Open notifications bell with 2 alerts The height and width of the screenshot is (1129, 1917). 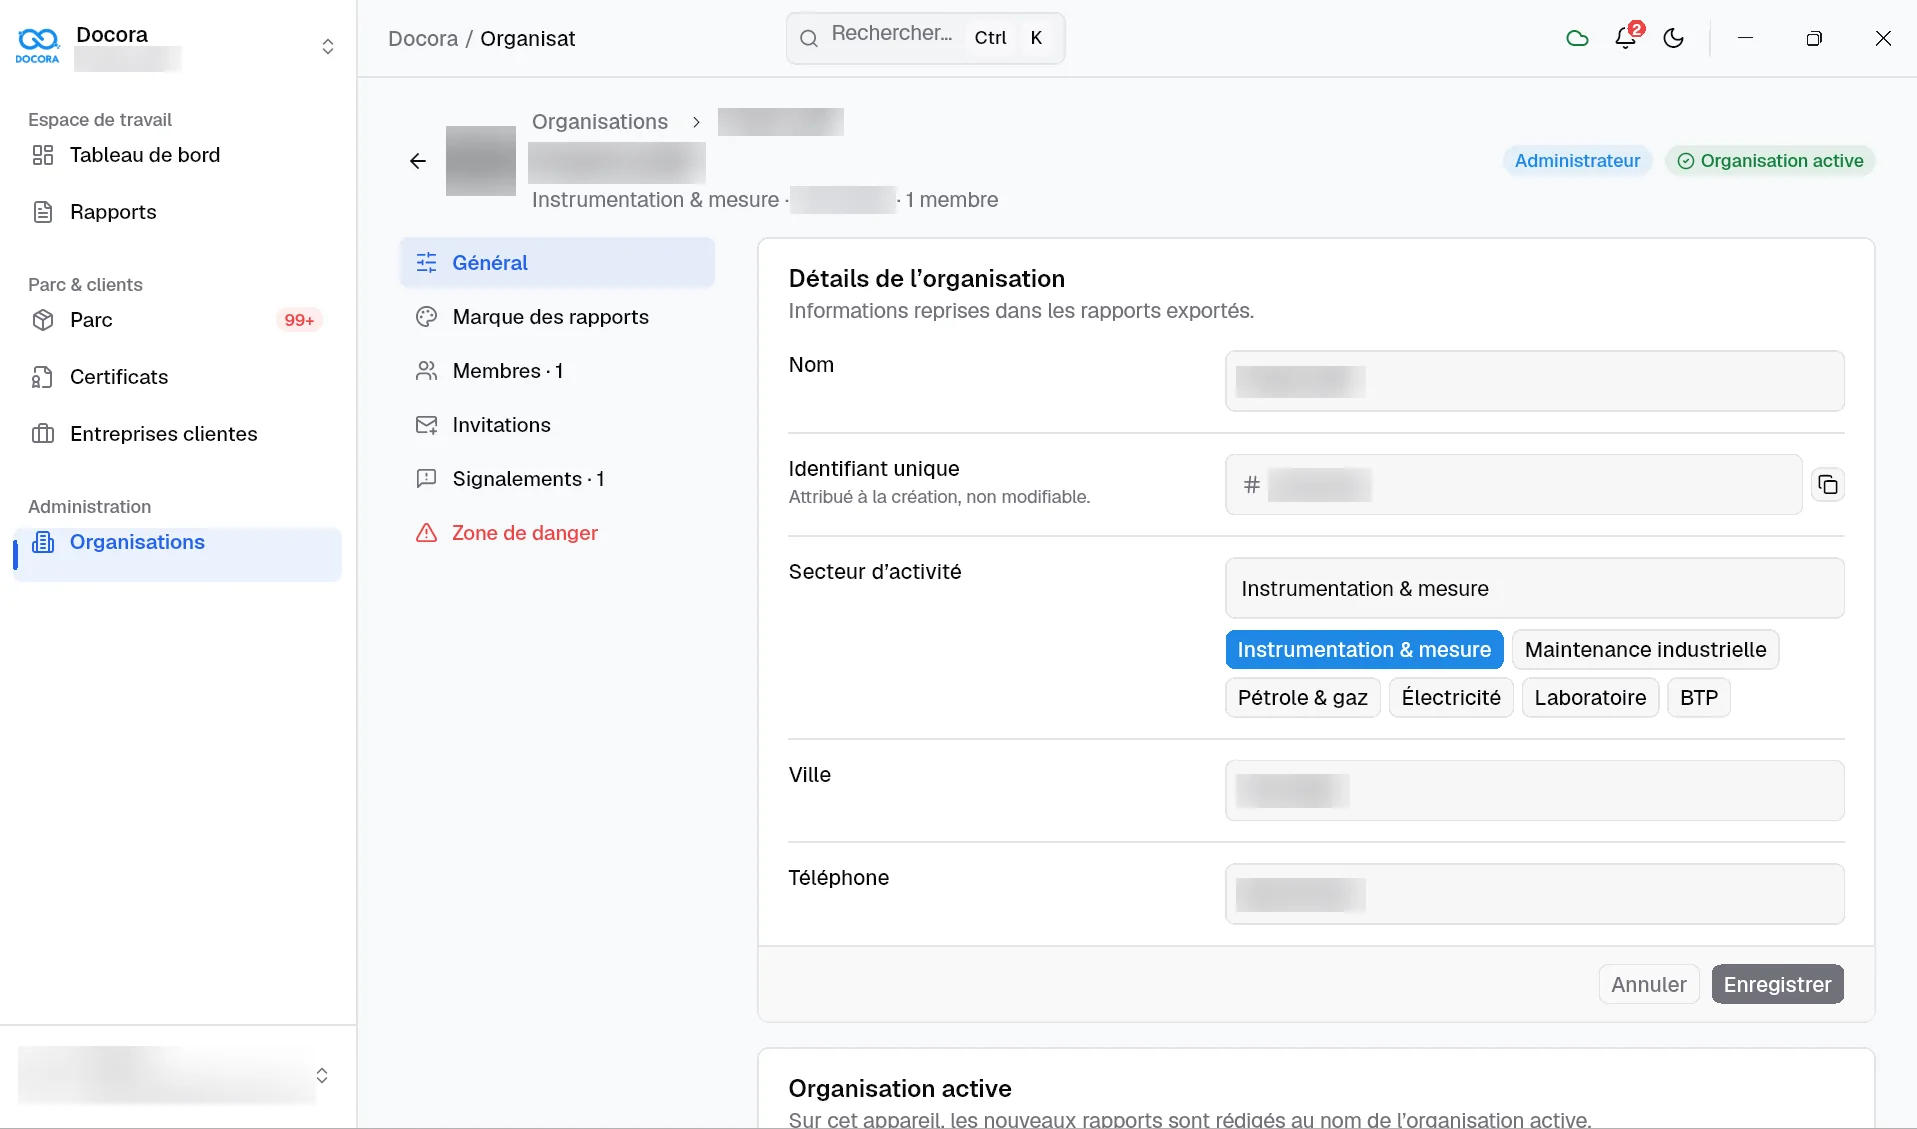tap(1626, 37)
